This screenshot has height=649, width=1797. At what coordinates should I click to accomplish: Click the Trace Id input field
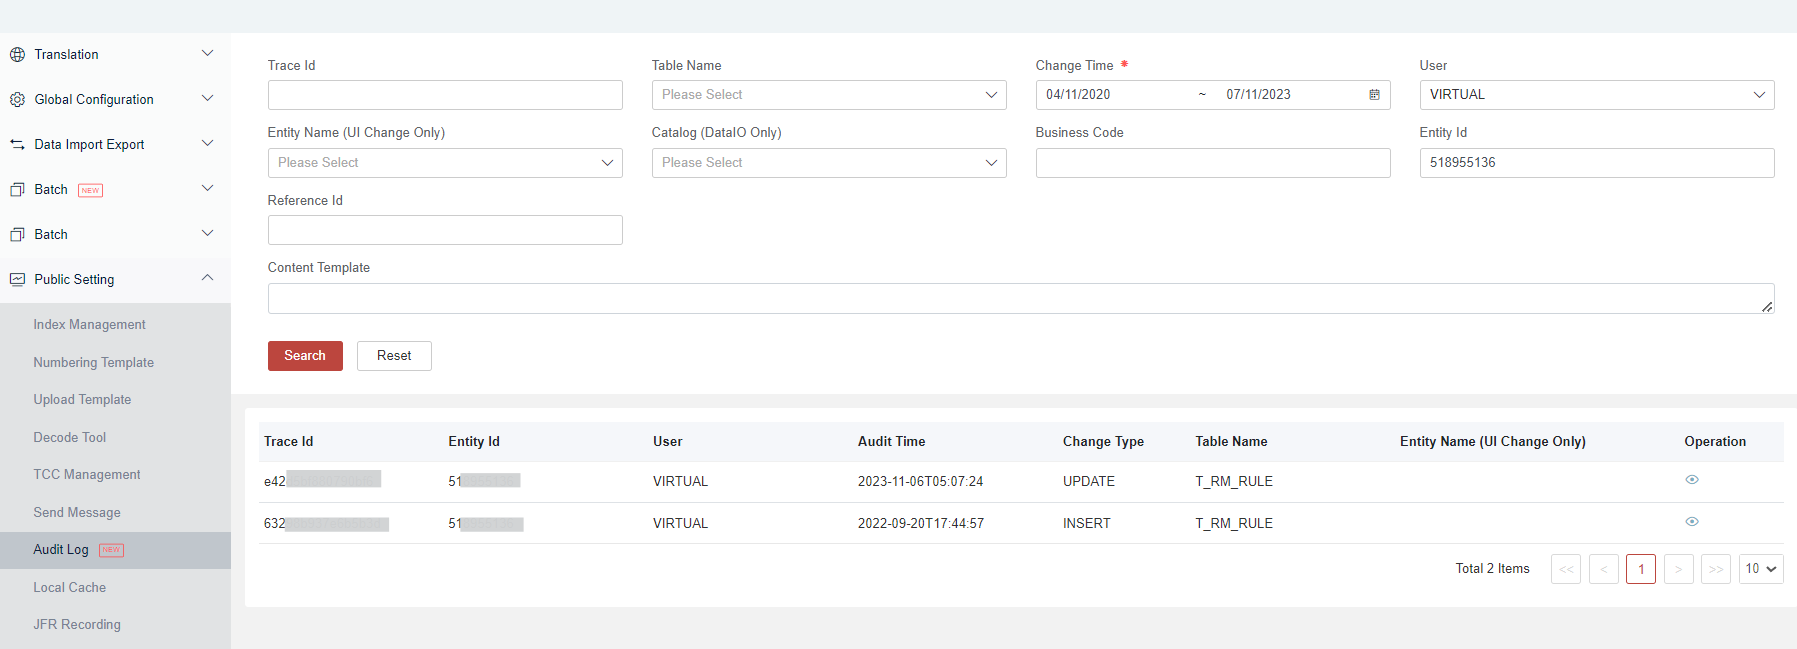pos(444,95)
